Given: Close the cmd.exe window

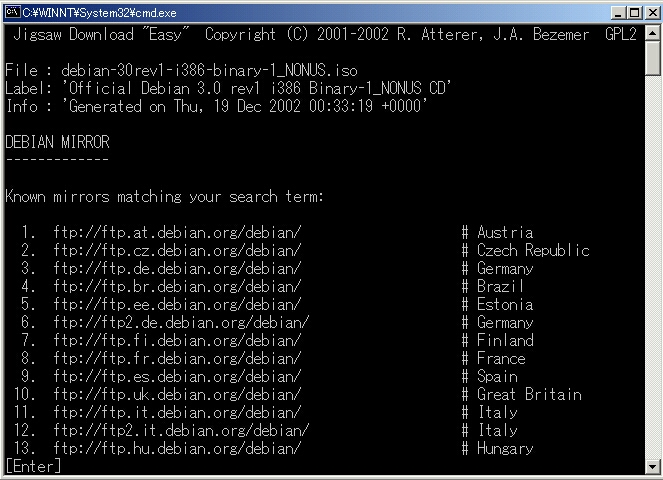Looking at the screenshot, I should [652, 13].
